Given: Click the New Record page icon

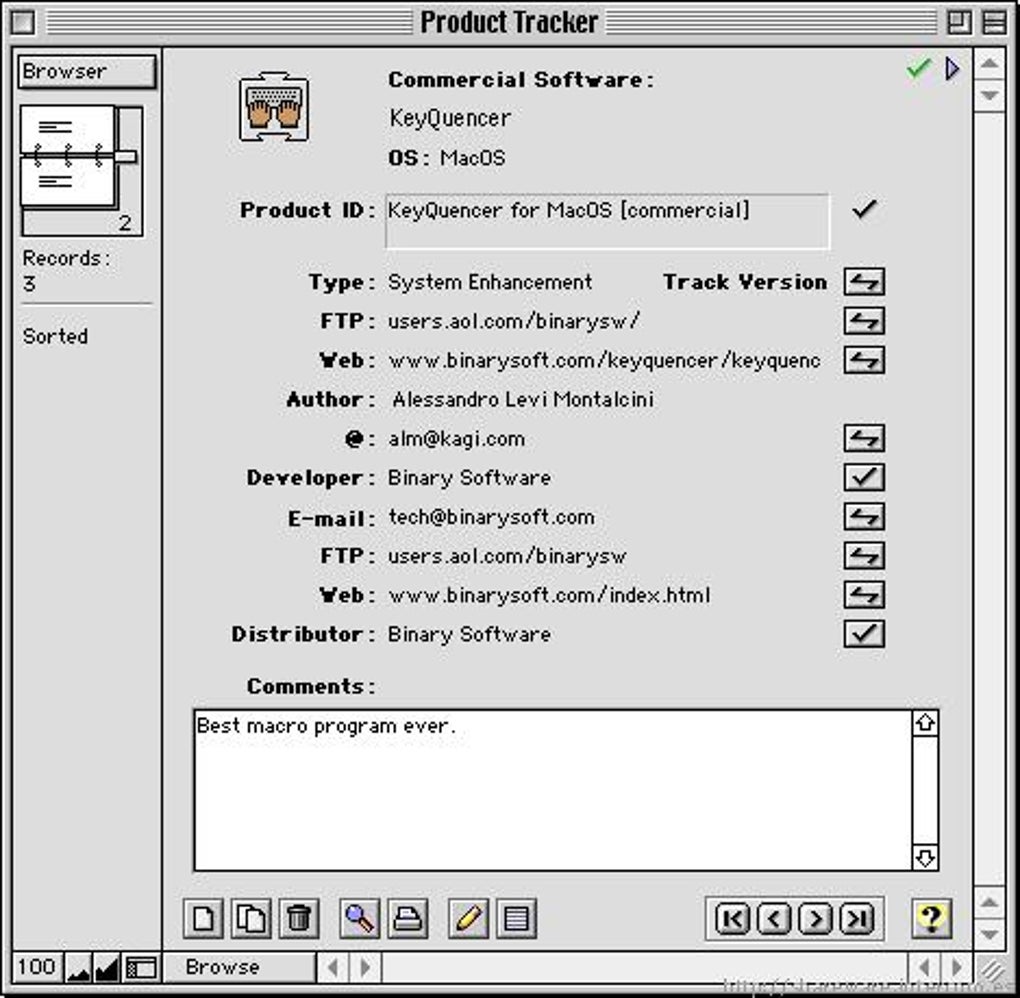Looking at the screenshot, I should point(203,918).
